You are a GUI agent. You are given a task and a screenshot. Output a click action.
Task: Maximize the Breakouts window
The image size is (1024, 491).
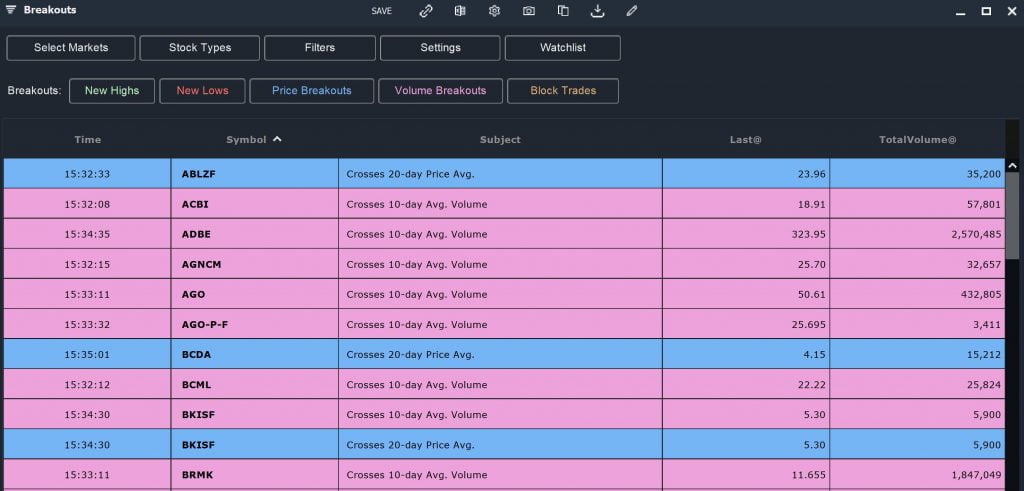pos(986,11)
